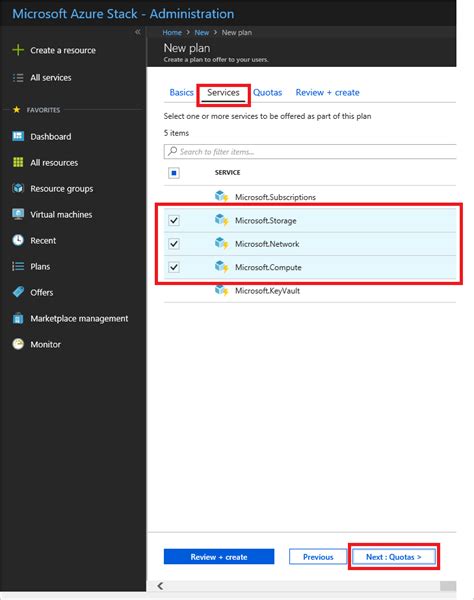
Task: Click the Create a resource plus icon
Action: coord(18,50)
